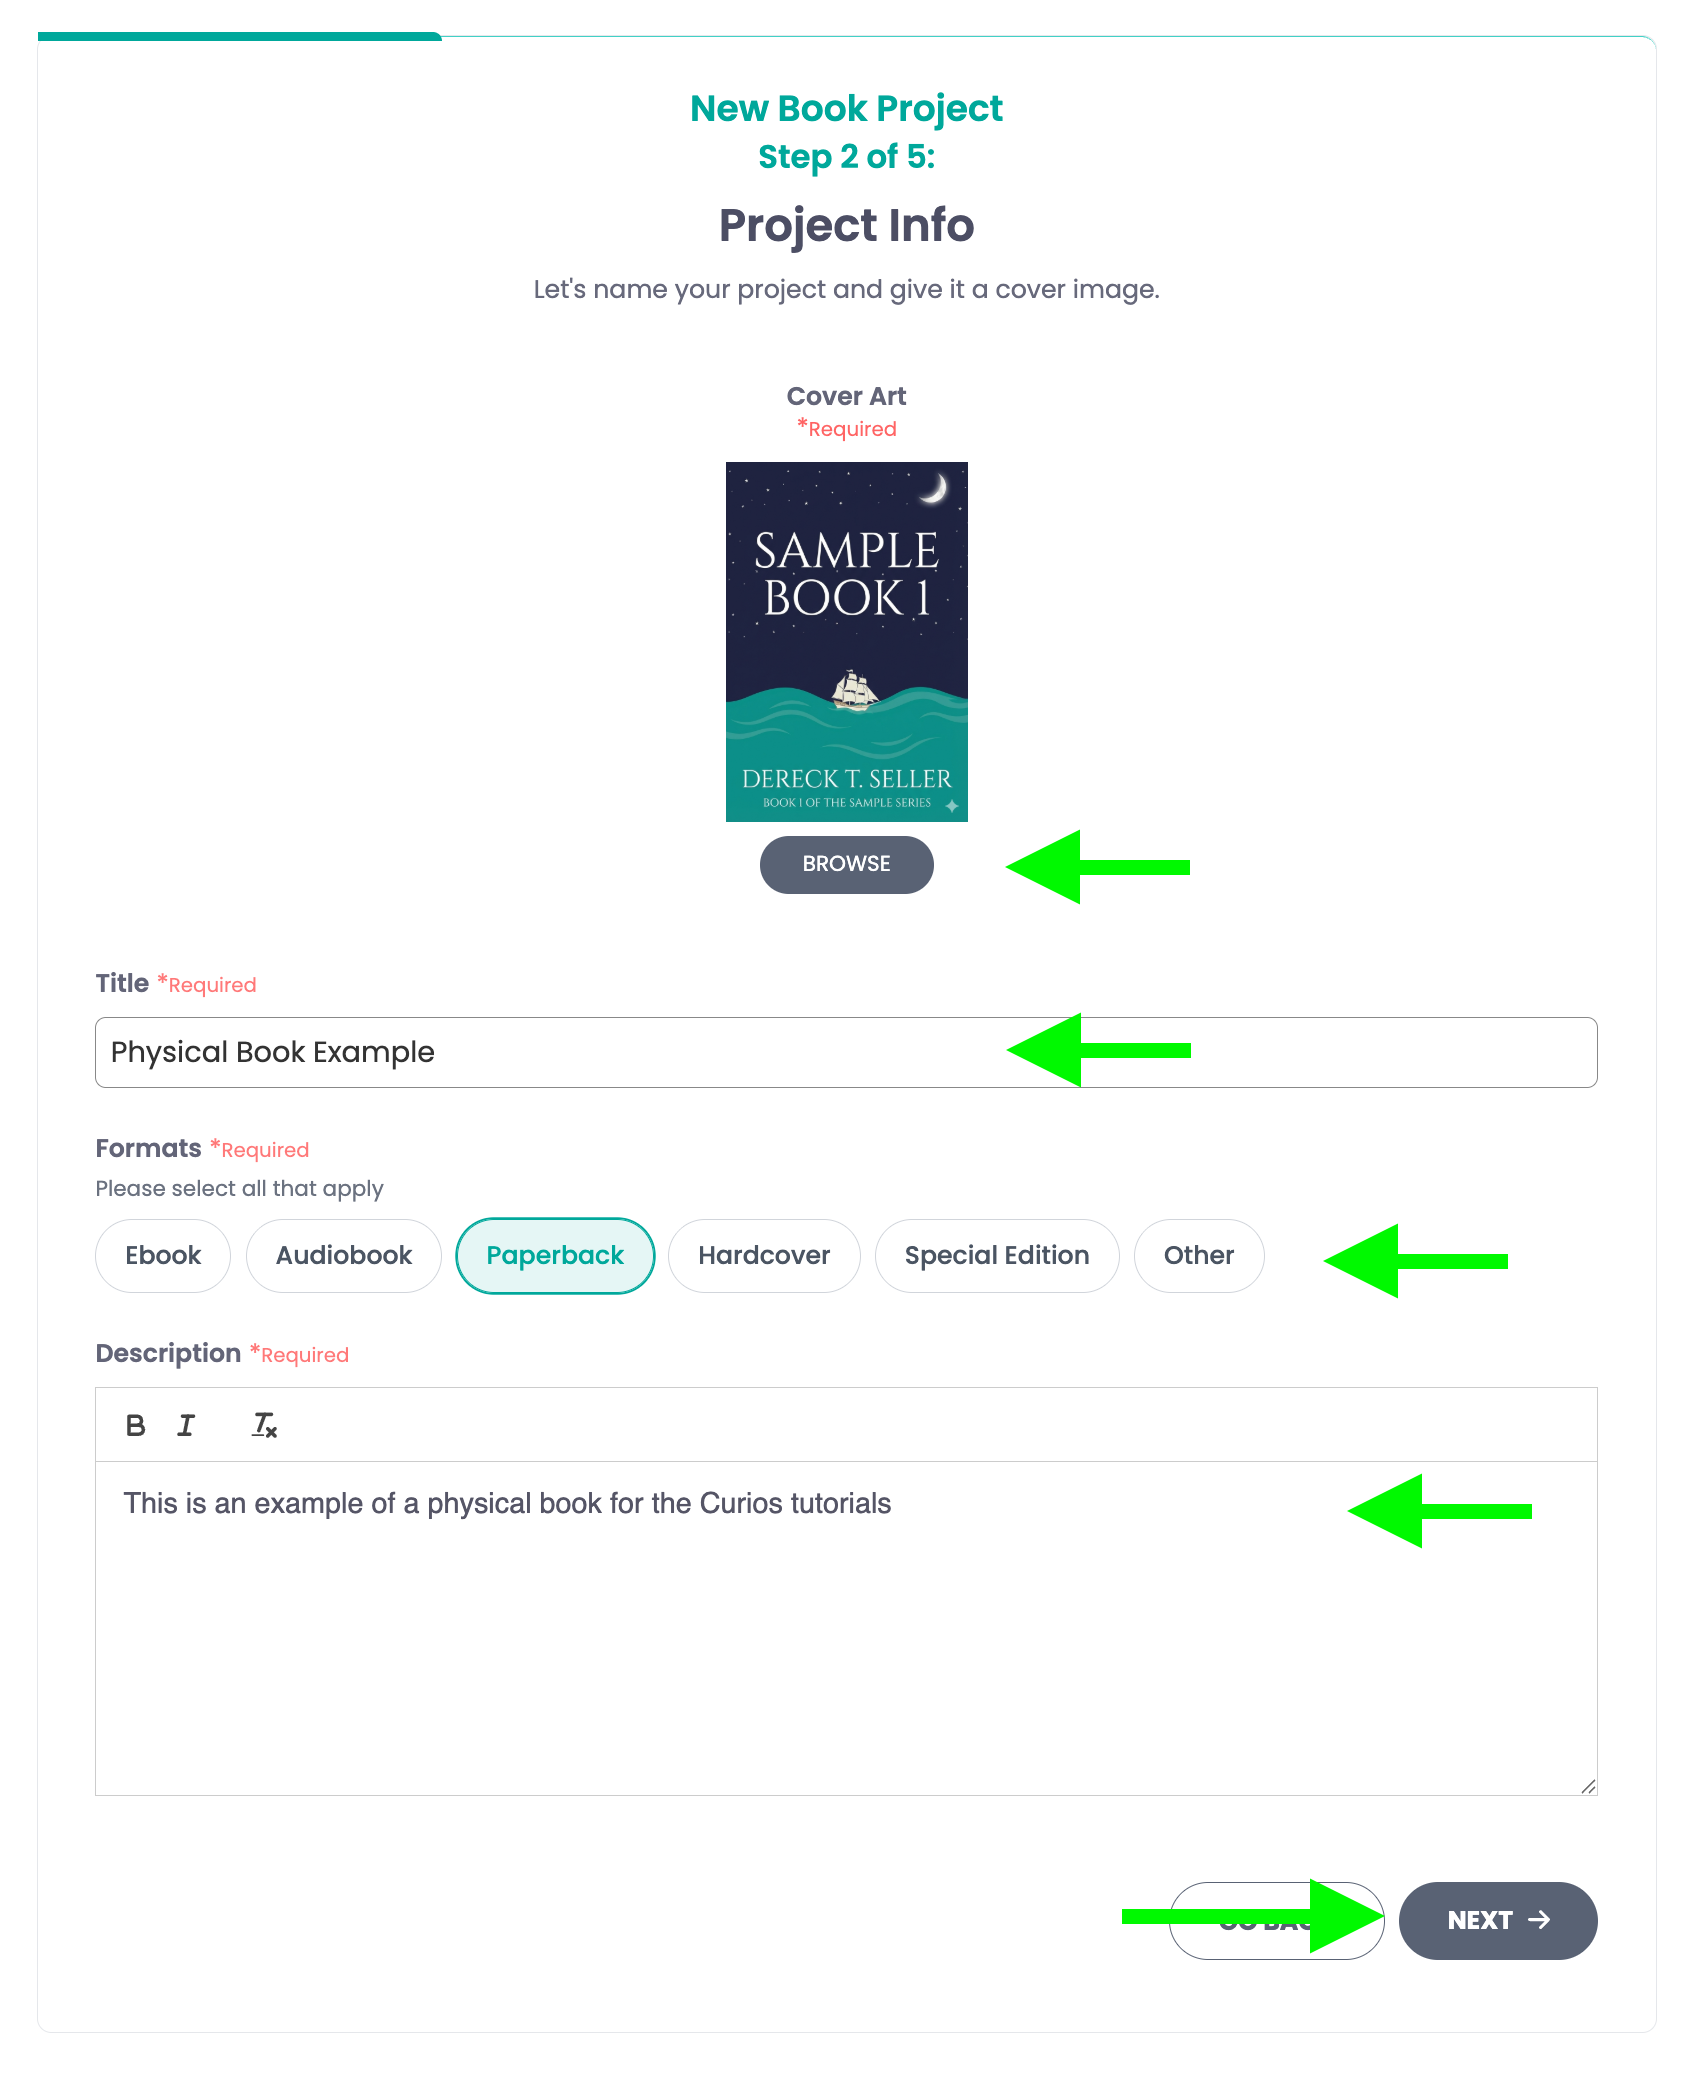
Task: Enable the Ebook format
Action: (x=162, y=1255)
